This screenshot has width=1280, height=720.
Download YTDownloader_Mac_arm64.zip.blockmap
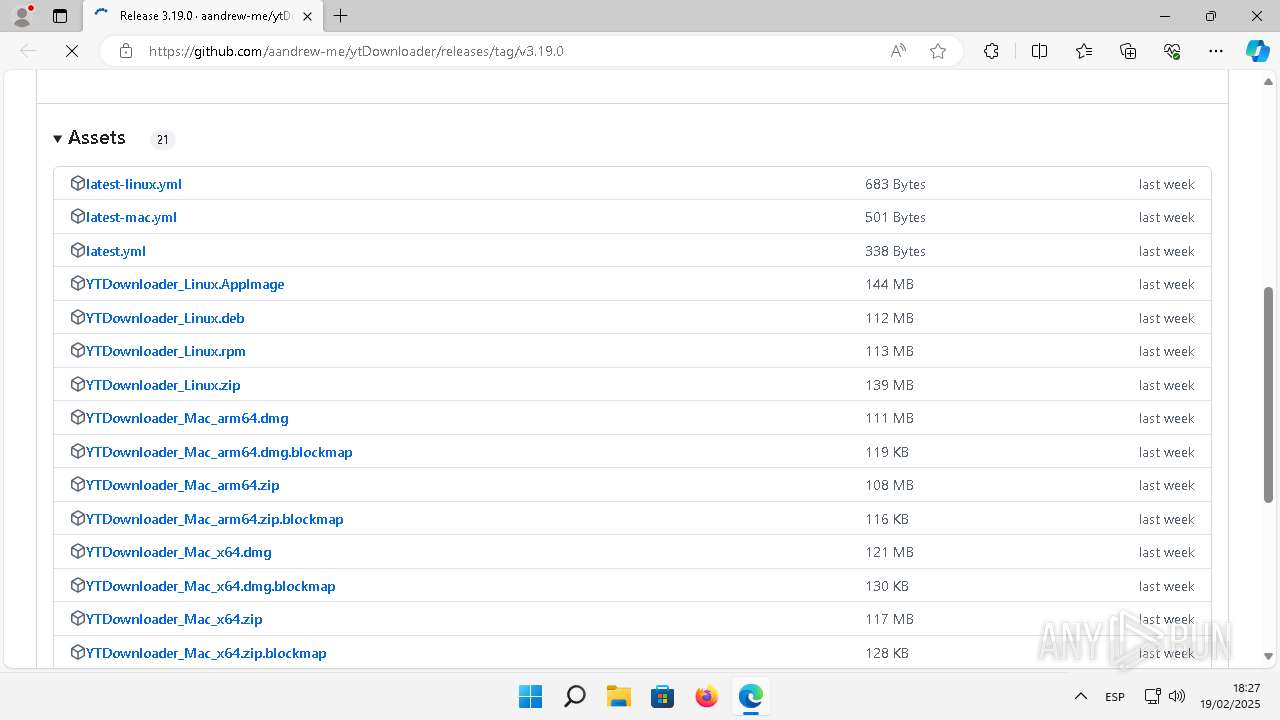[x=215, y=519]
